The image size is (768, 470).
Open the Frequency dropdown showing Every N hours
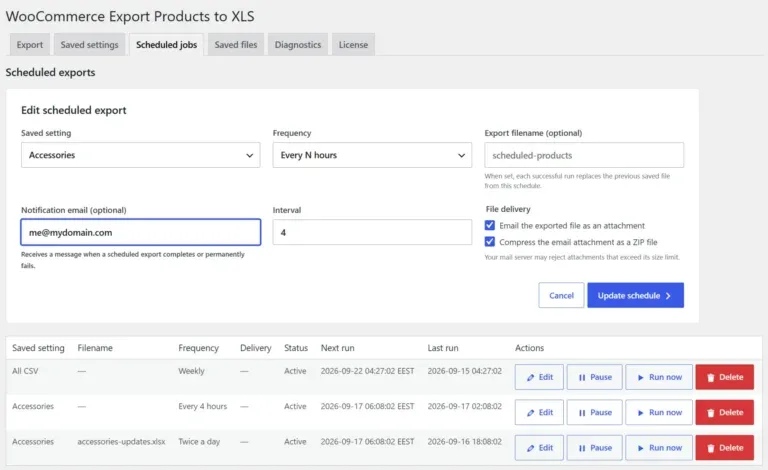point(372,155)
